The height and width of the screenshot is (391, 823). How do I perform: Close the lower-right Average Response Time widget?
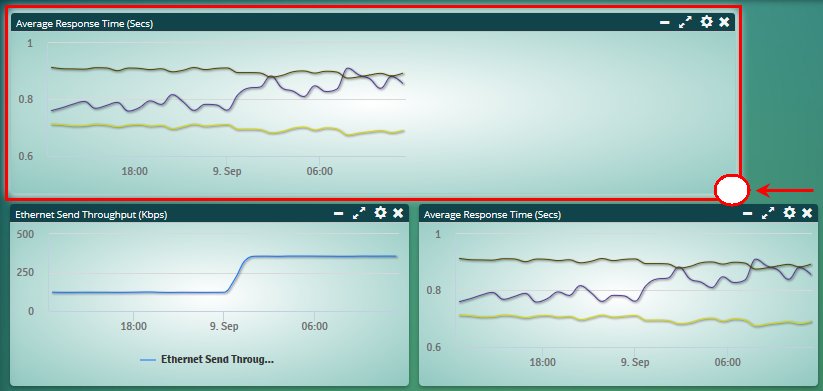pos(807,213)
